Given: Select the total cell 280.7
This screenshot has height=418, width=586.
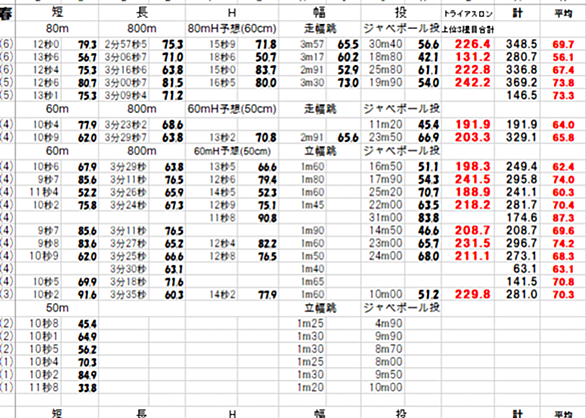Looking at the screenshot, I should pos(521,57).
